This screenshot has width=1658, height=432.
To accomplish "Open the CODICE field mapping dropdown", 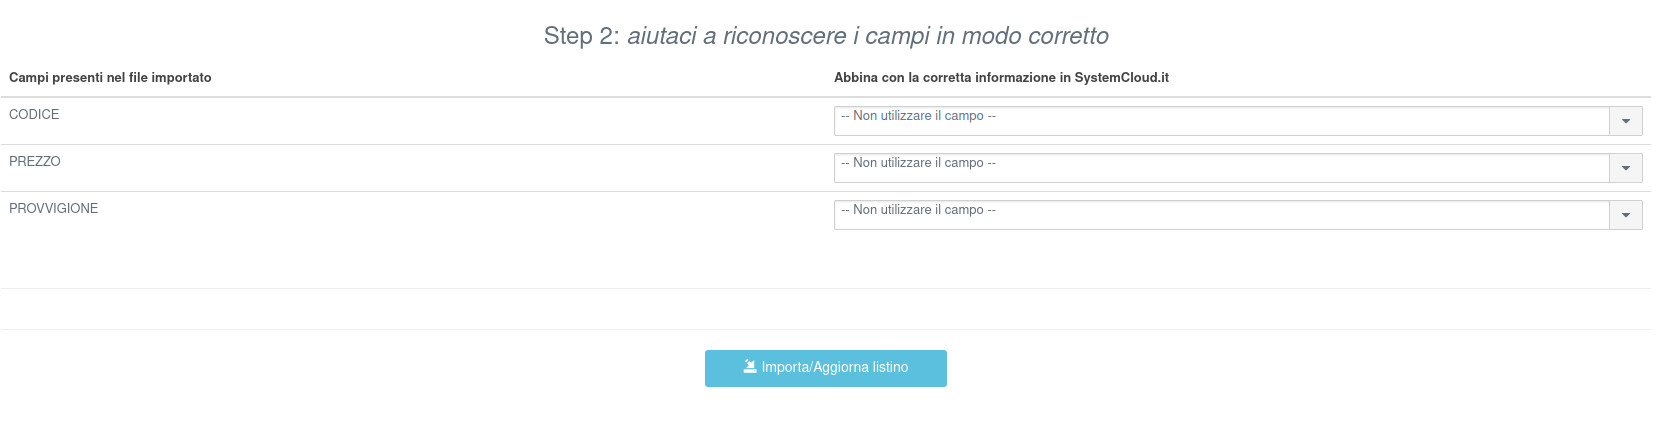I will coord(1221,121).
